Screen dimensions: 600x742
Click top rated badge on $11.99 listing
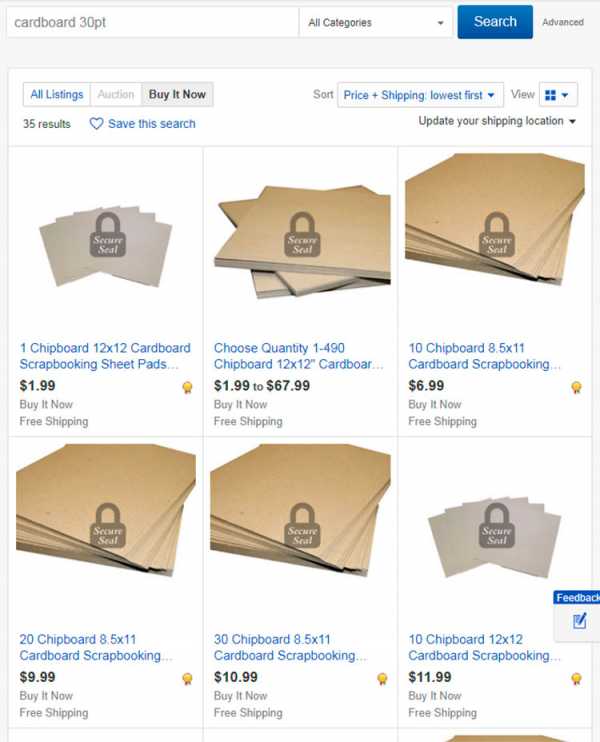point(576,679)
